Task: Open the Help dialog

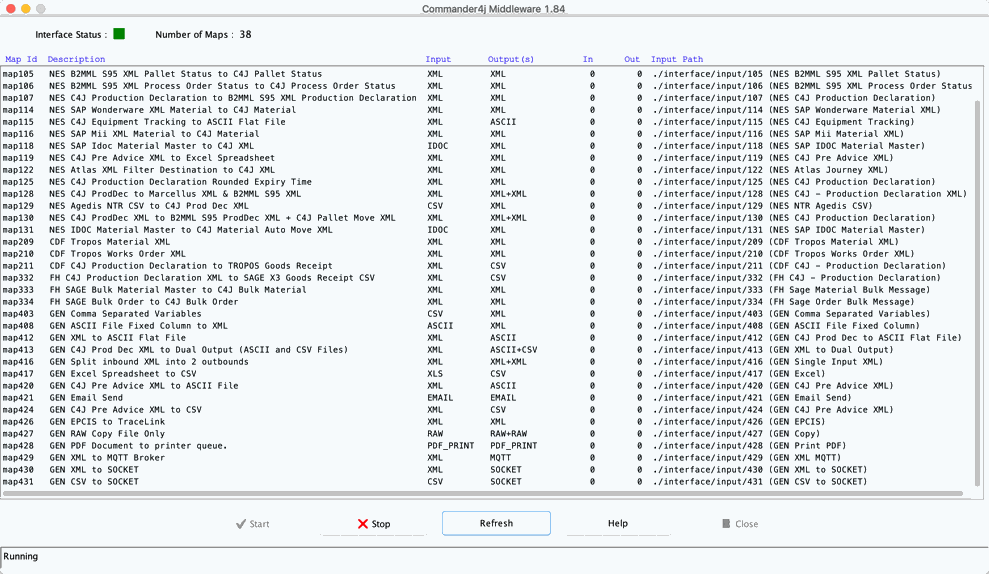Action: pyautogui.click(x=617, y=523)
